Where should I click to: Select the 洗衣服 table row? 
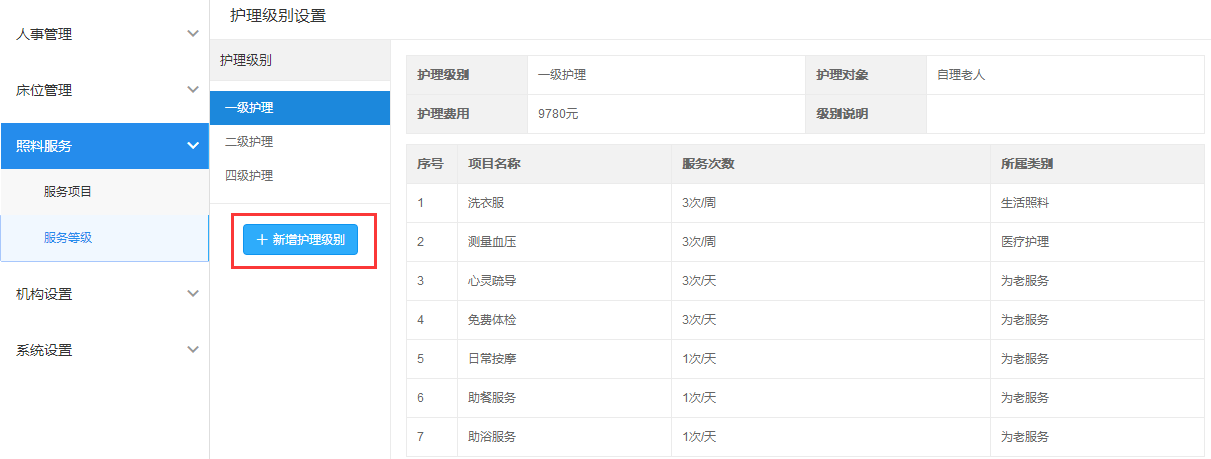486,203
